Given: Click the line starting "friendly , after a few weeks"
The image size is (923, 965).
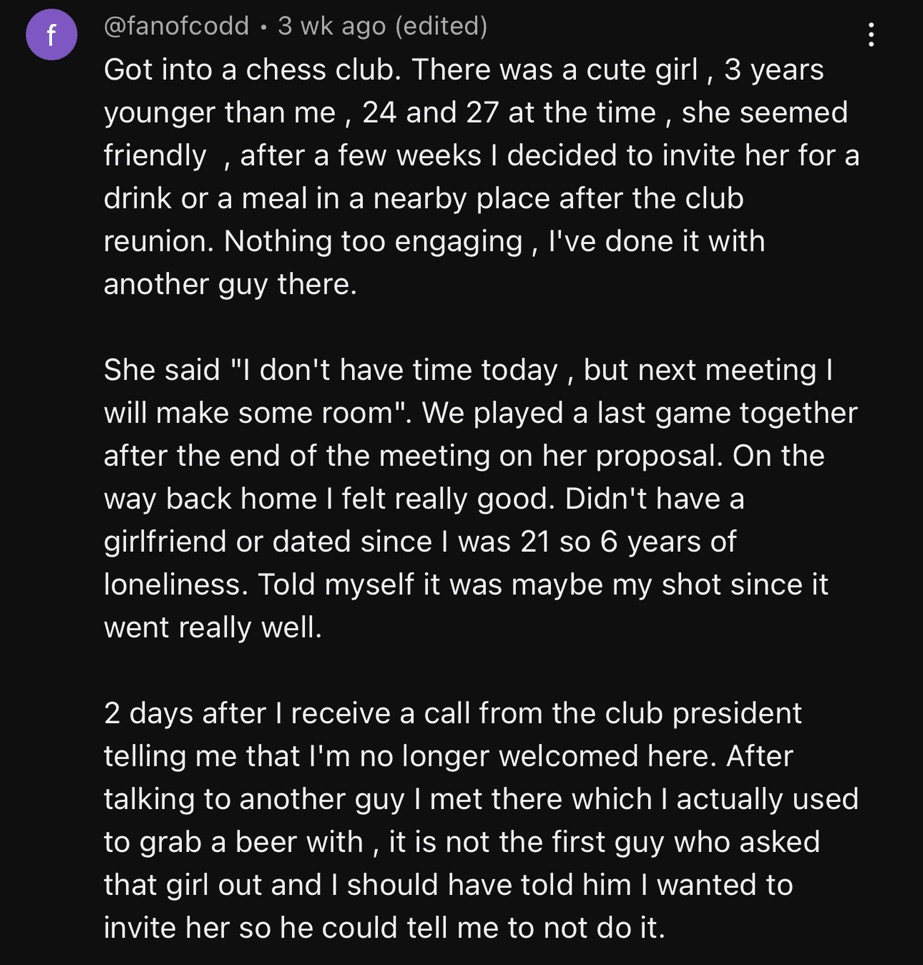Looking at the screenshot, I should coord(481,156).
